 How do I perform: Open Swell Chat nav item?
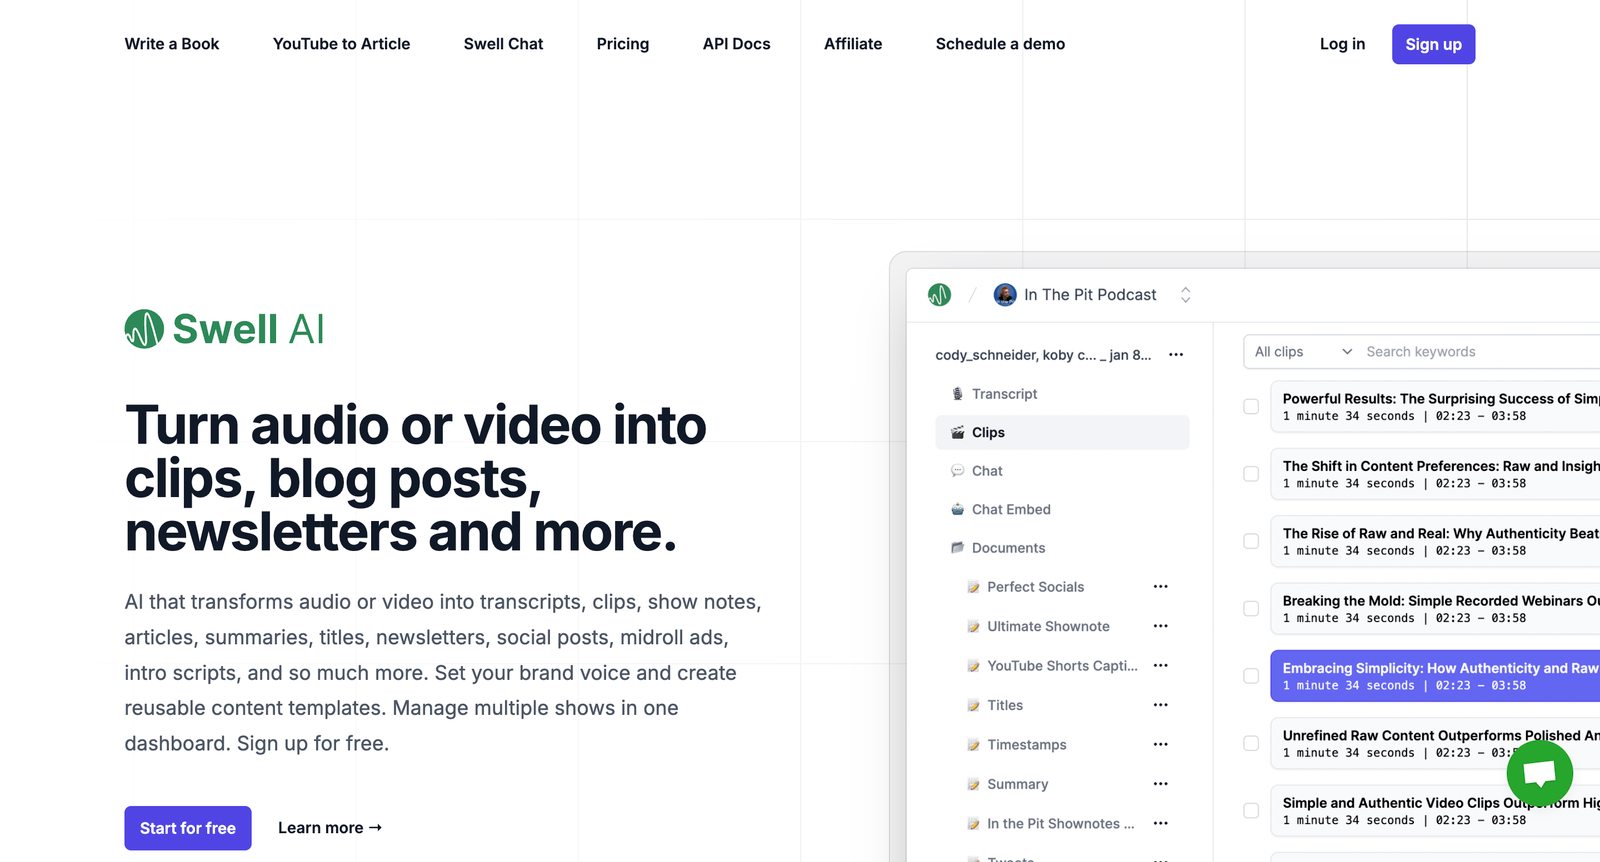pyautogui.click(x=503, y=44)
